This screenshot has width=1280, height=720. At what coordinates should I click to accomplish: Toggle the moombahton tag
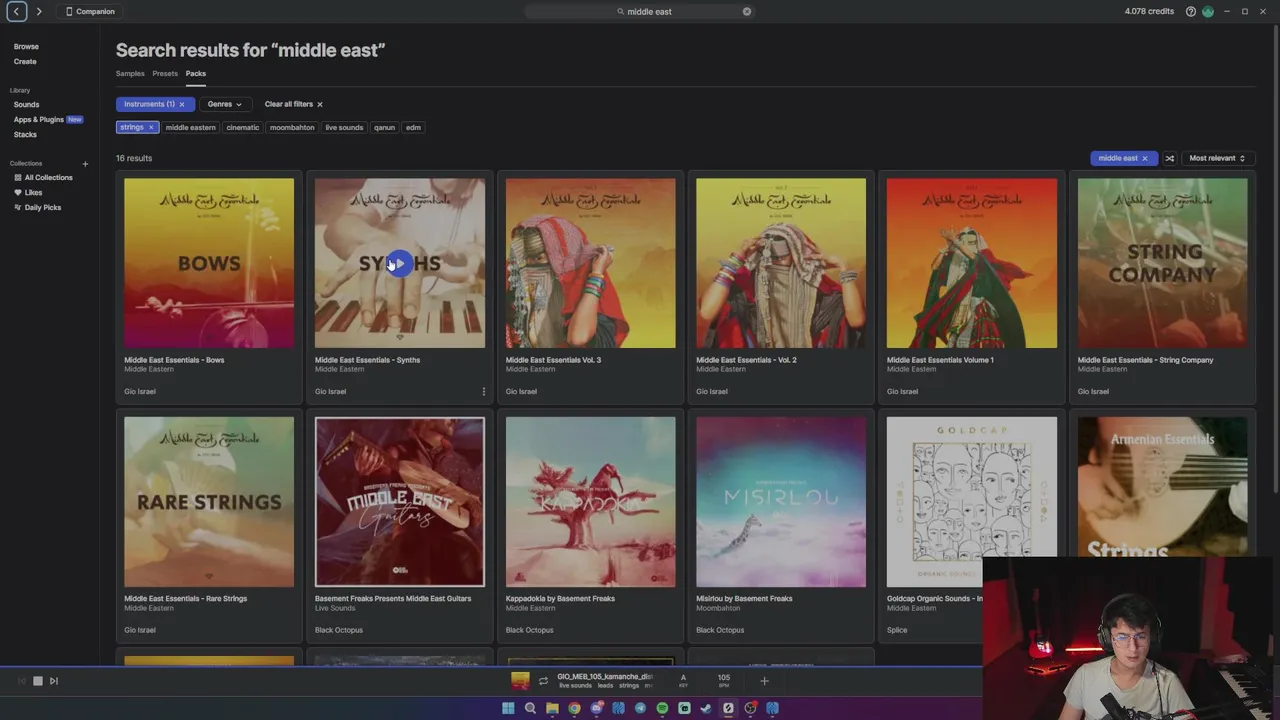[292, 127]
